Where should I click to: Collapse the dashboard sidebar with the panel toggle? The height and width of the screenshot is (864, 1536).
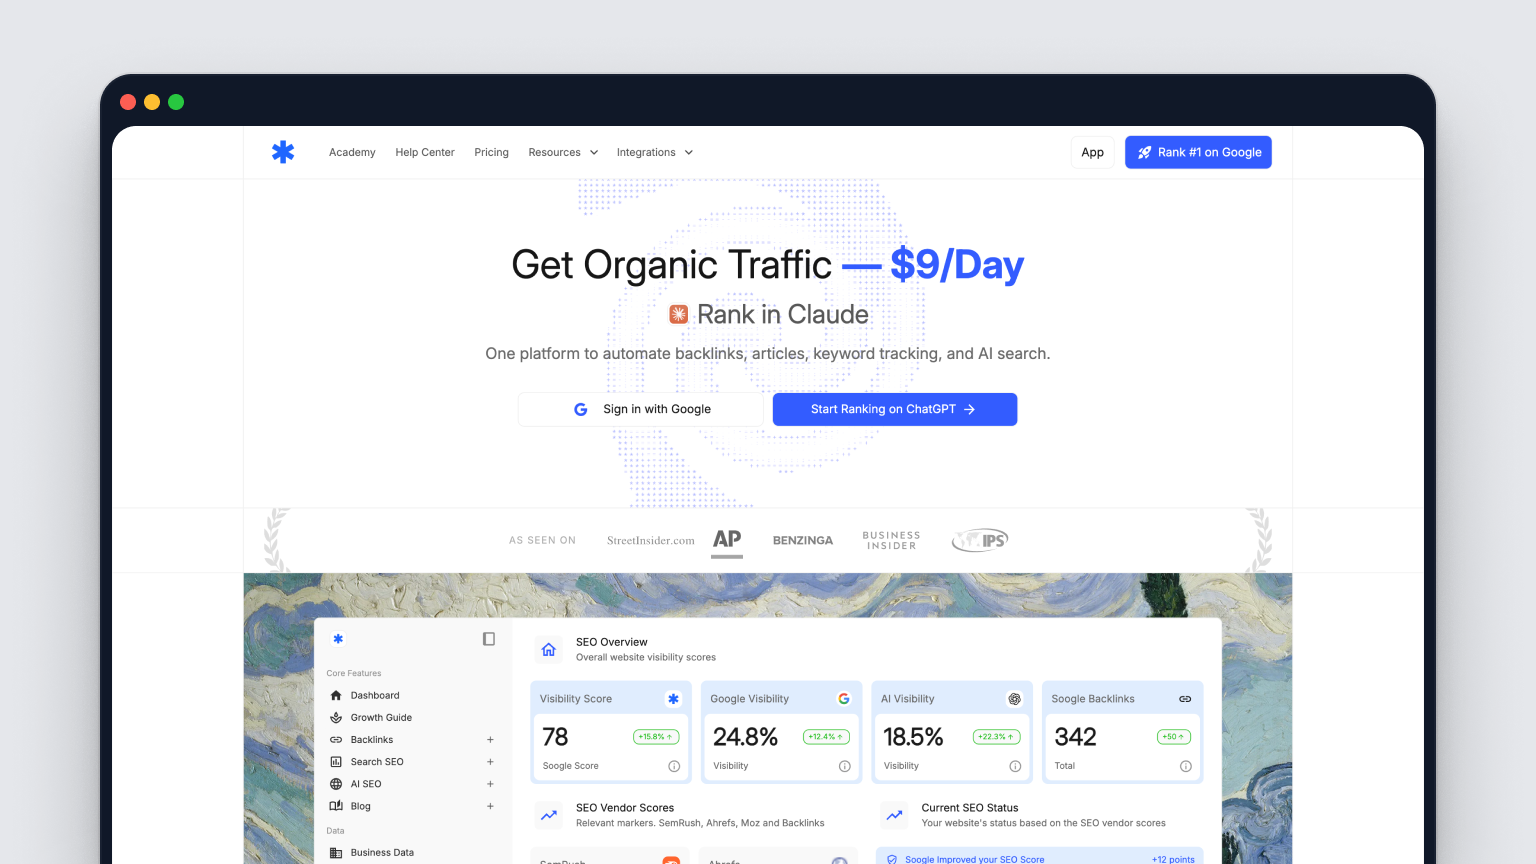coord(489,638)
